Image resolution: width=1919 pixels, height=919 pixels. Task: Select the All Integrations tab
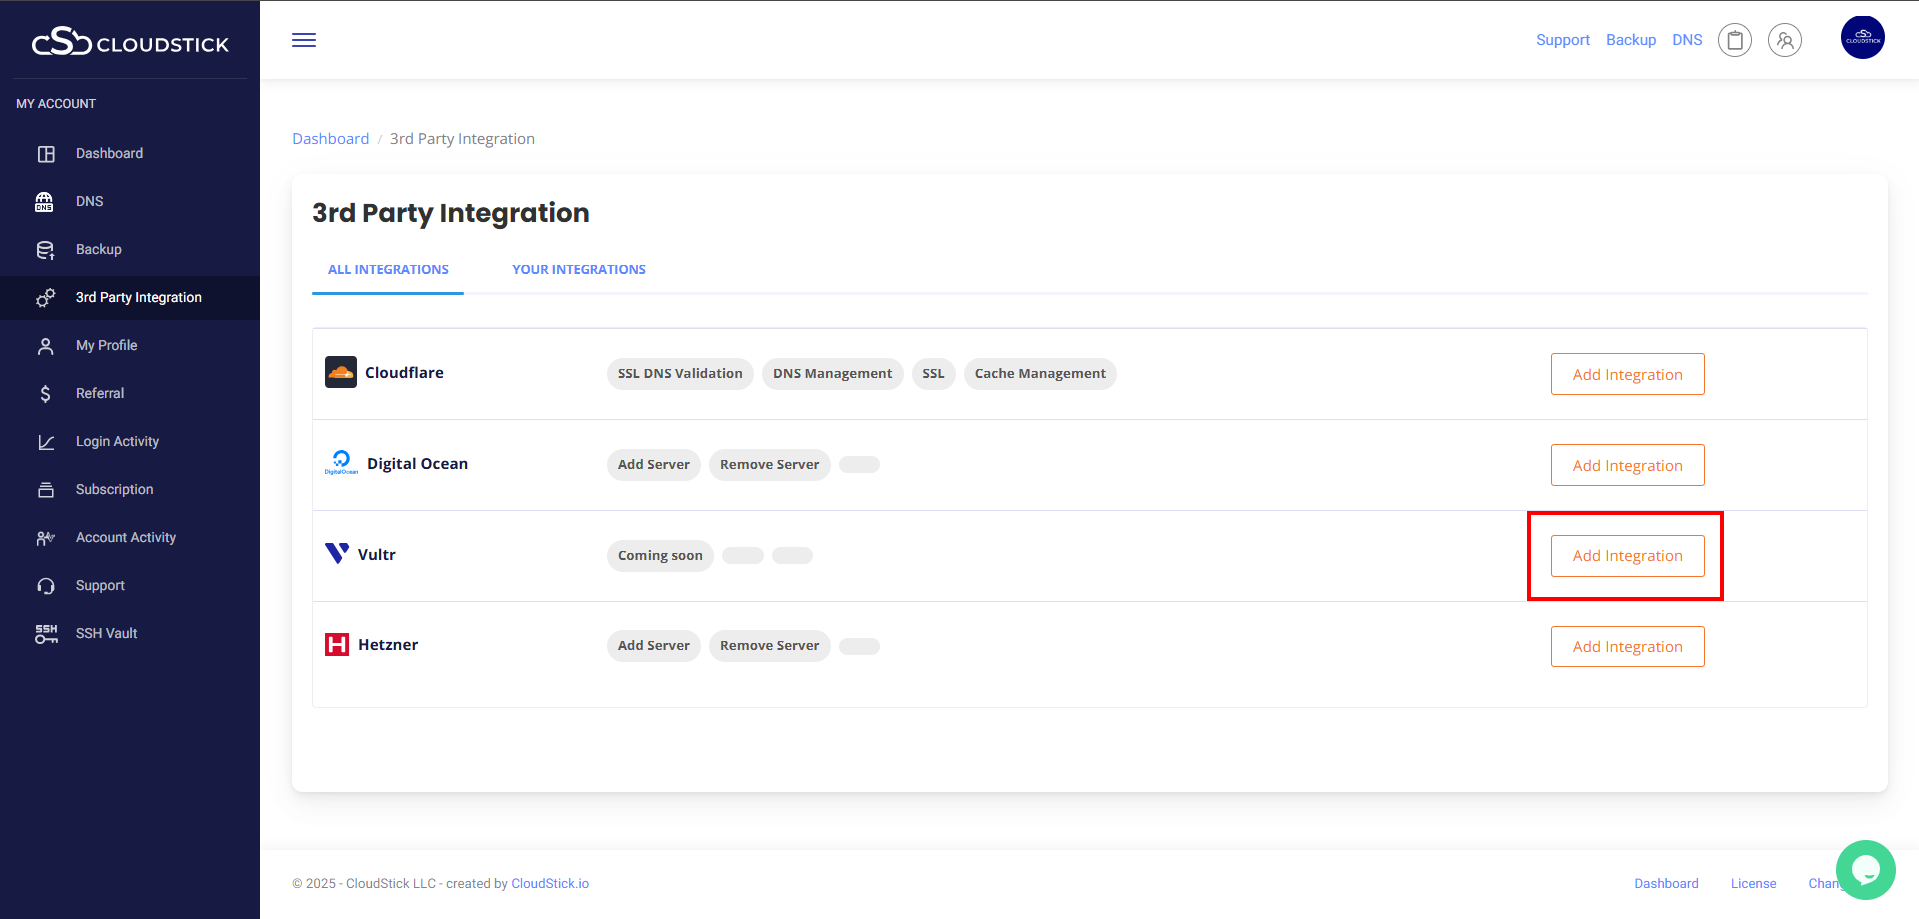point(388,270)
